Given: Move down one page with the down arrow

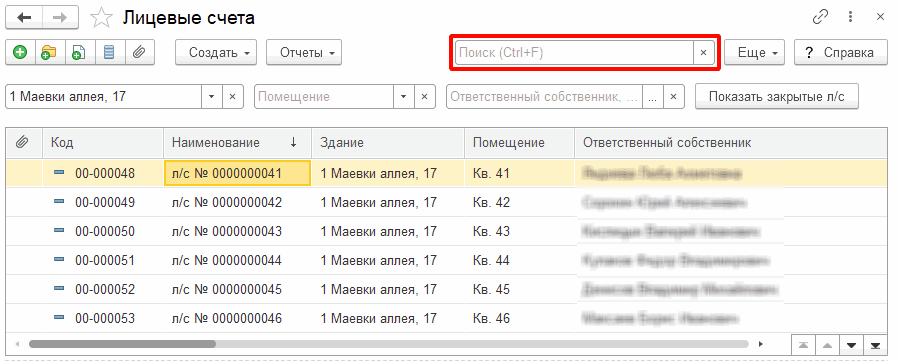Looking at the screenshot, I should [851, 345].
